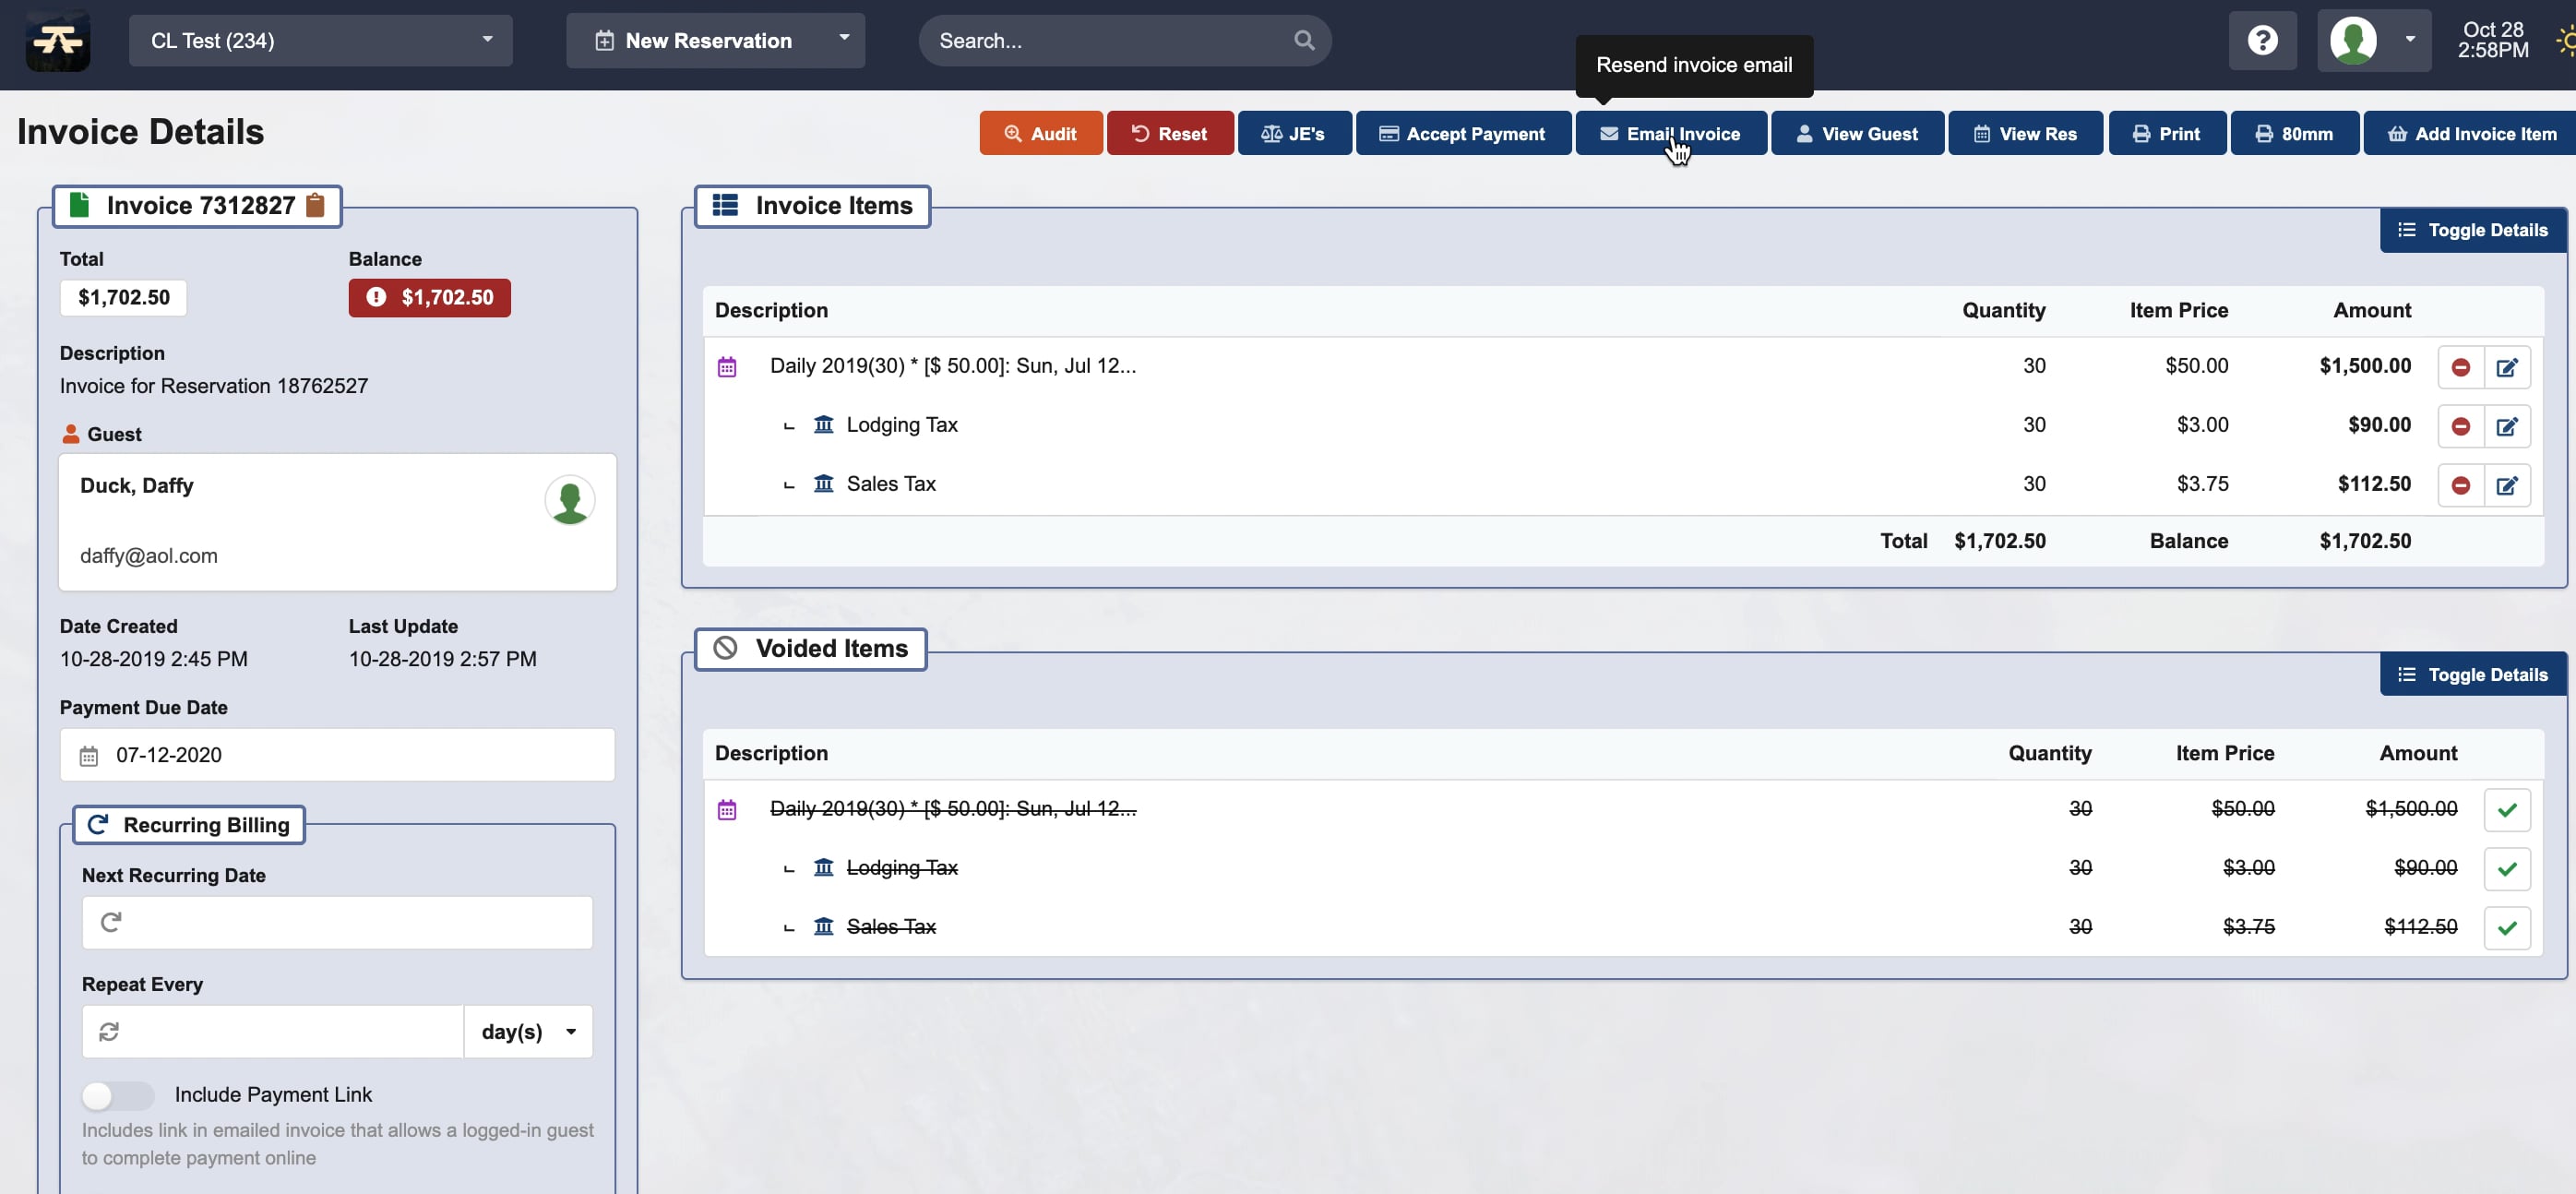Image resolution: width=2576 pixels, height=1194 pixels.
Task: Click the Accept Payment button
Action: click(x=1462, y=134)
